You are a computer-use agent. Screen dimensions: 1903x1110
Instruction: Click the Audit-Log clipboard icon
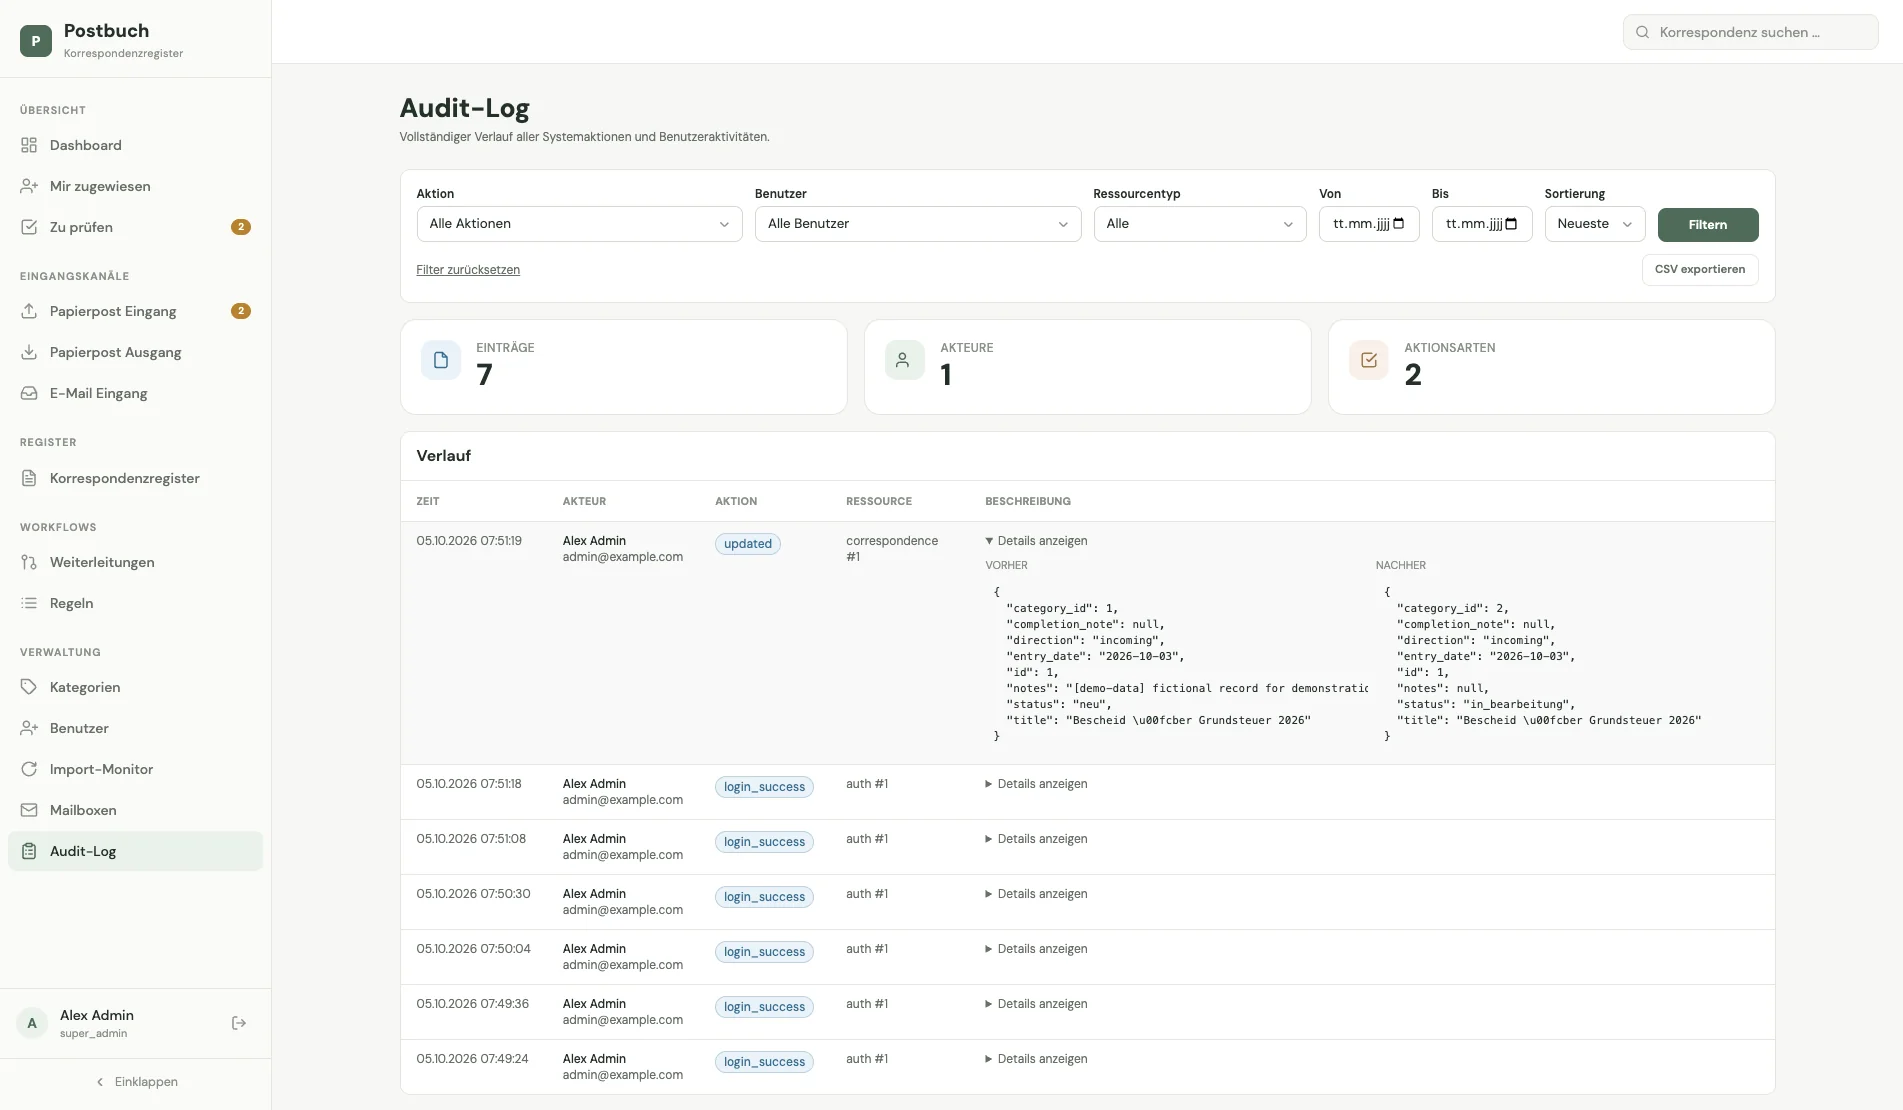point(29,851)
